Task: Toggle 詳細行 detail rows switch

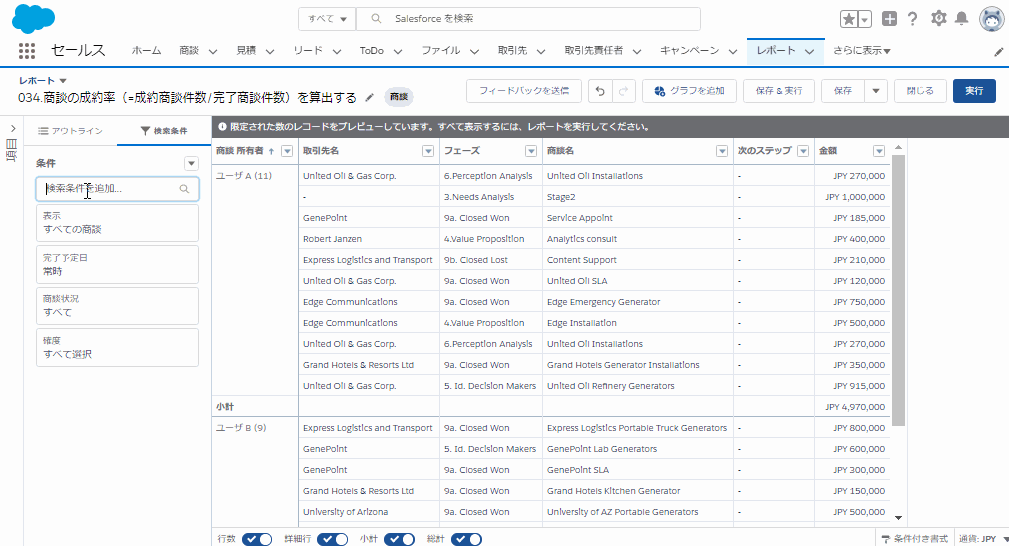Action: pyautogui.click(x=332, y=539)
